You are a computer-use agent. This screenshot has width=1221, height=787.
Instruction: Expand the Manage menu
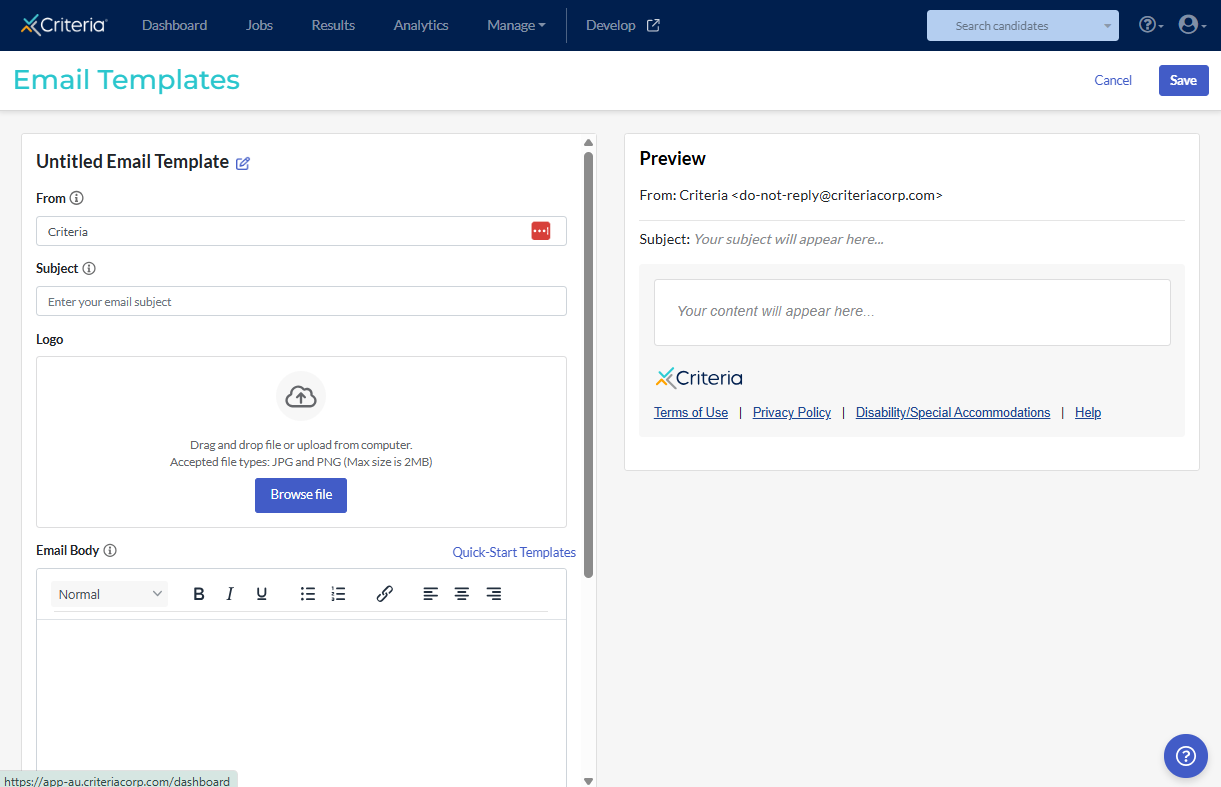[516, 25]
